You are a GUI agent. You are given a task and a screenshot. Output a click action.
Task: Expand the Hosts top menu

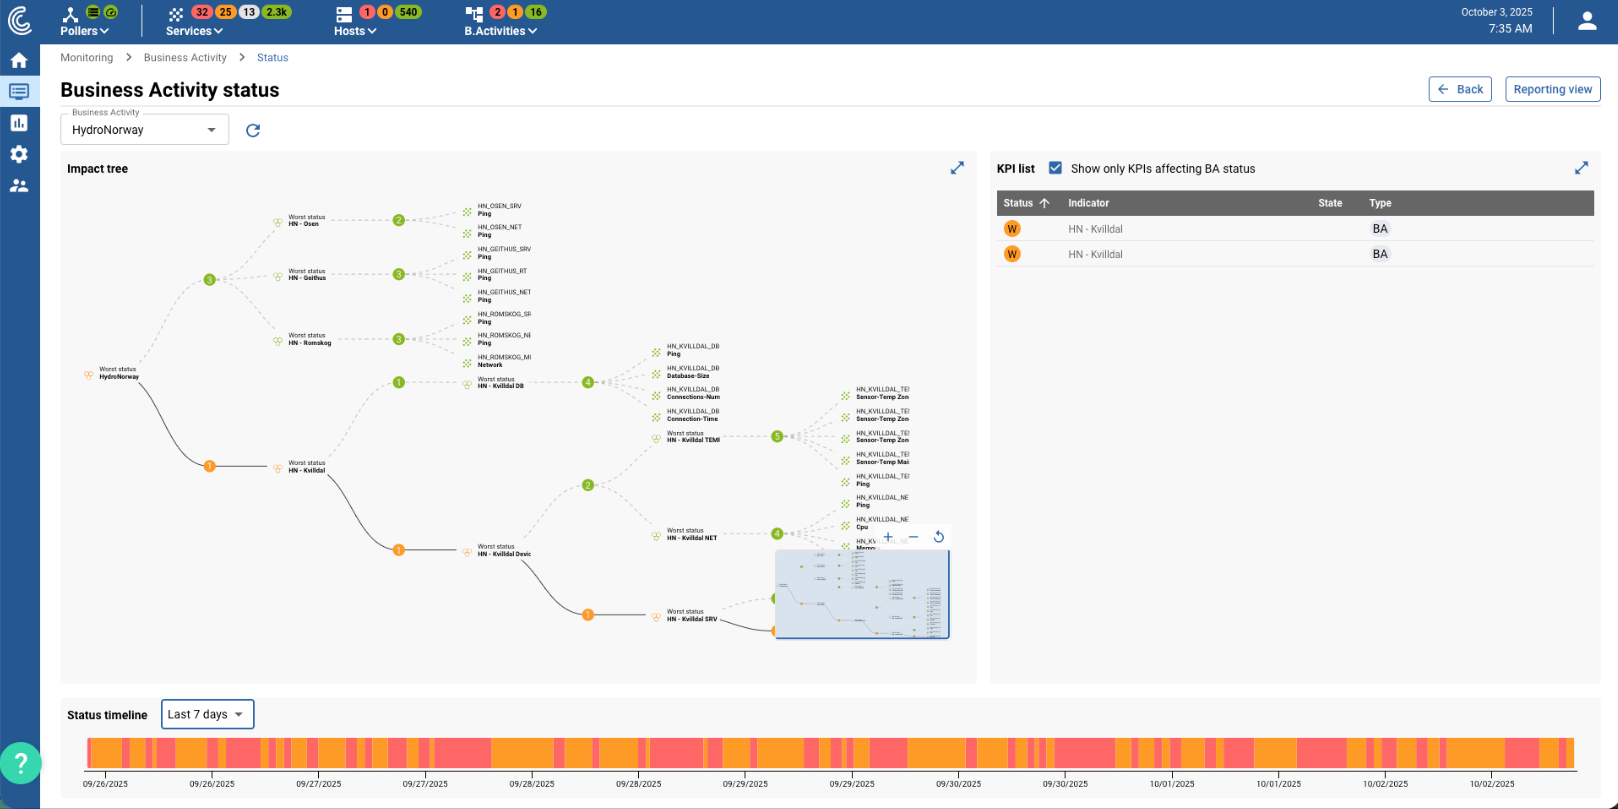click(355, 31)
